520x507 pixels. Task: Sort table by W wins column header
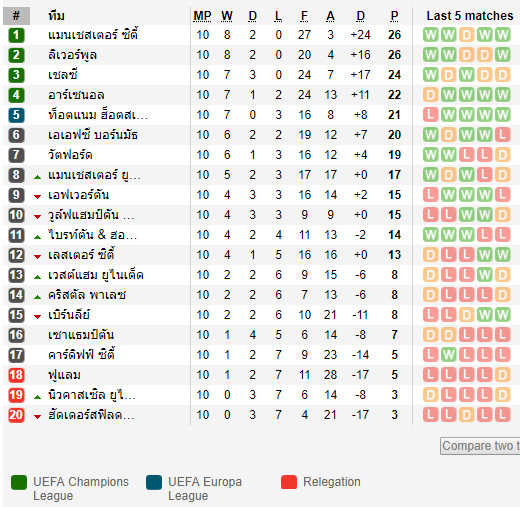(227, 16)
